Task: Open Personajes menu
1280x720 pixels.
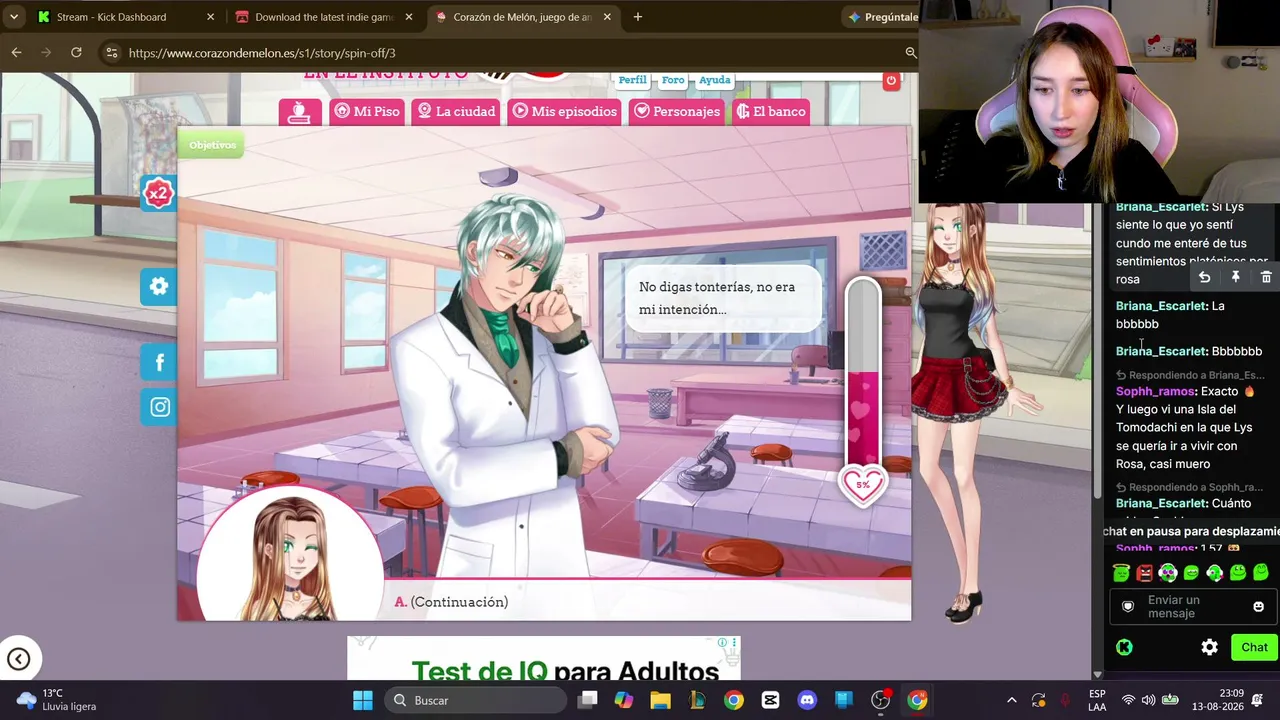Action: tap(677, 111)
